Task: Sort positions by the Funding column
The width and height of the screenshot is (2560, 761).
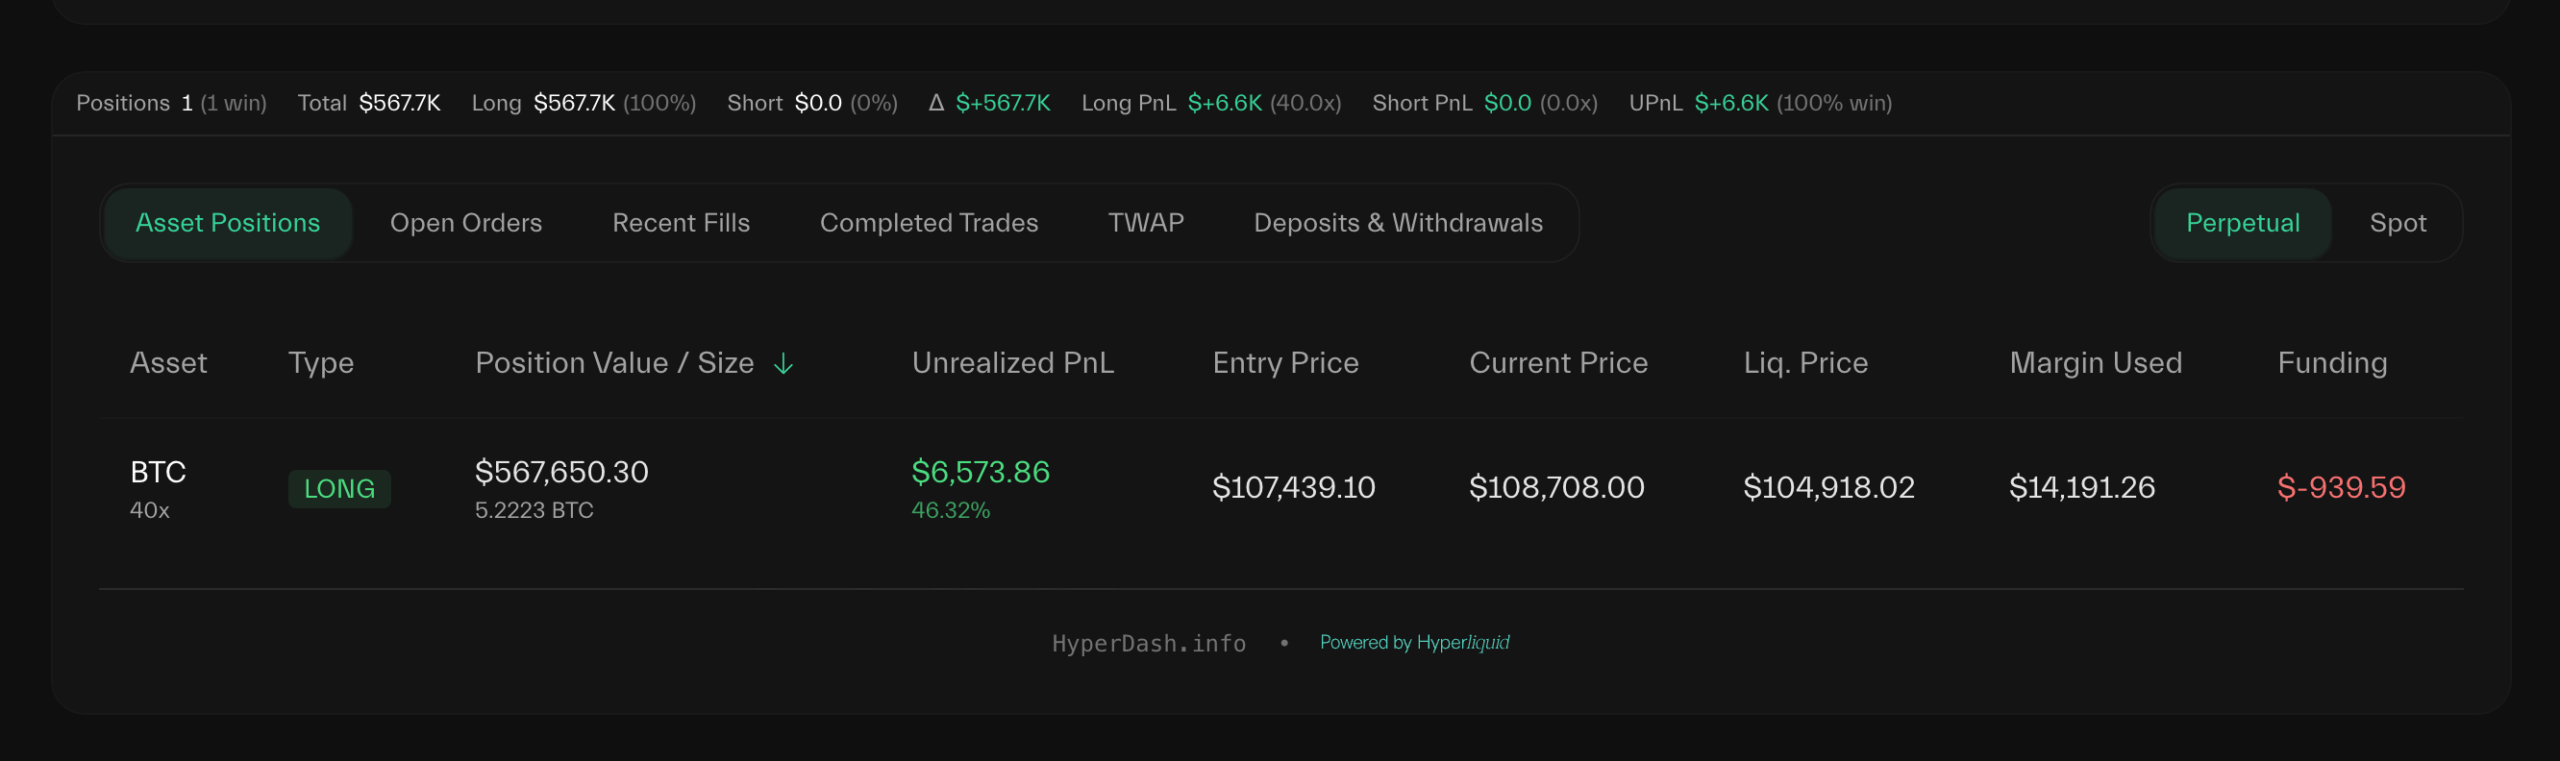Action: (2332, 363)
